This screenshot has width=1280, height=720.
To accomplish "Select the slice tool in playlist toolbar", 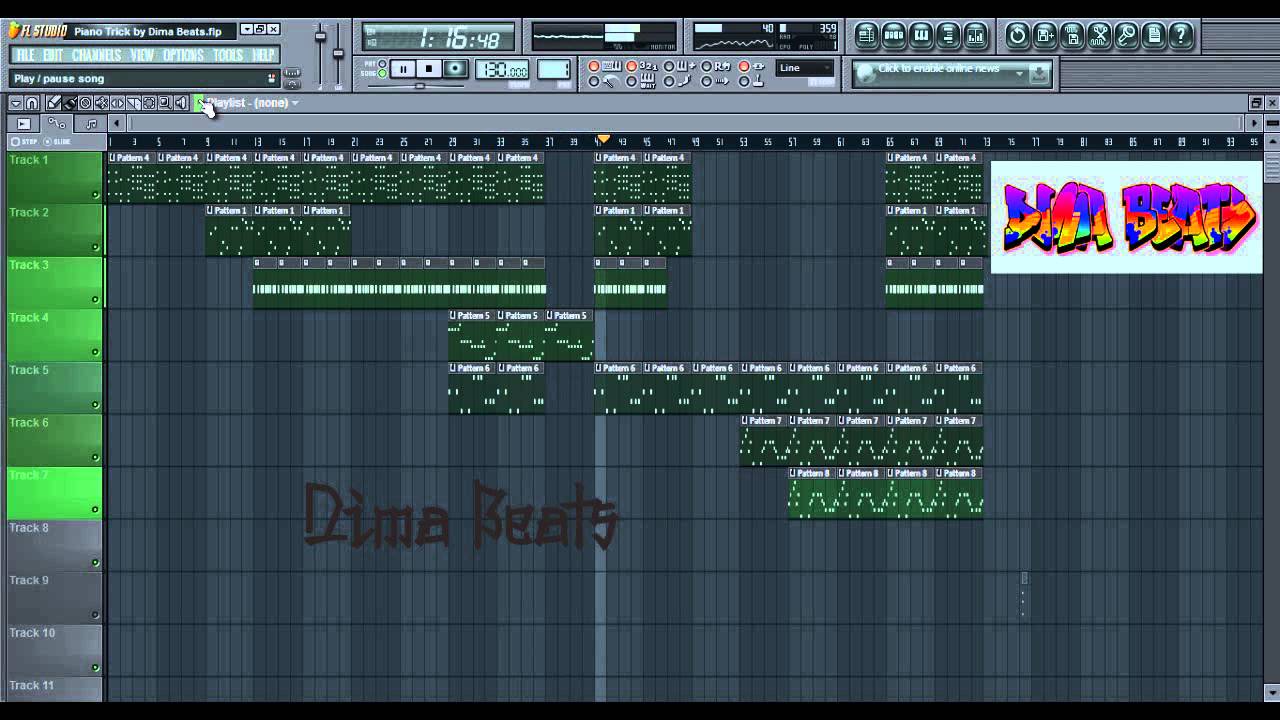I will point(133,103).
